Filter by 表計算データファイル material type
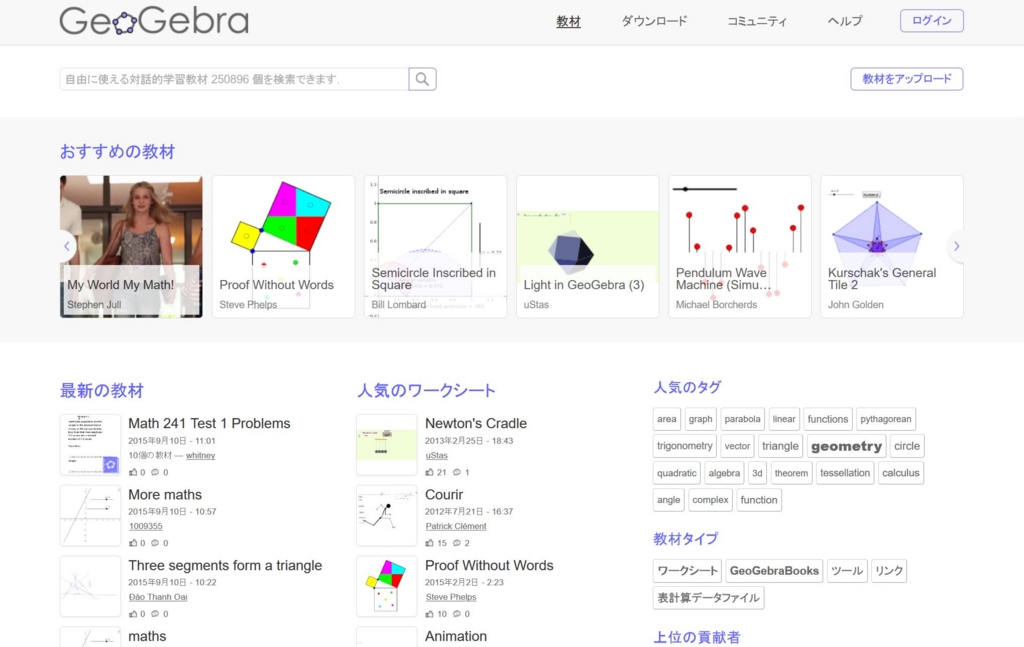Image resolution: width=1024 pixels, height=647 pixels. (x=709, y=597)
